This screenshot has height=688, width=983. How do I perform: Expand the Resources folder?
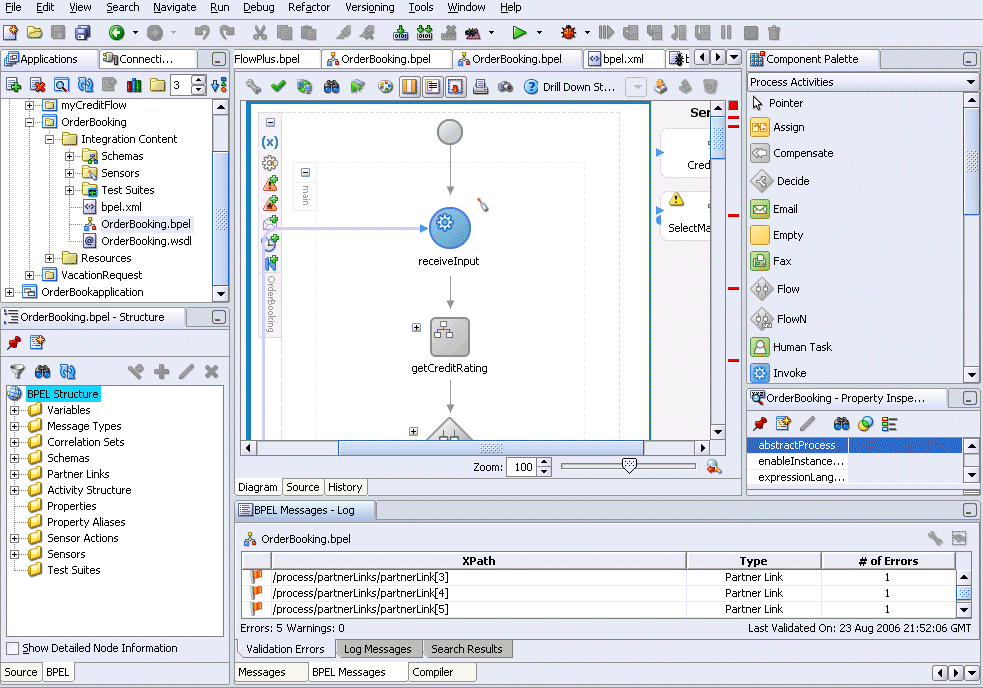coord(50,258)
